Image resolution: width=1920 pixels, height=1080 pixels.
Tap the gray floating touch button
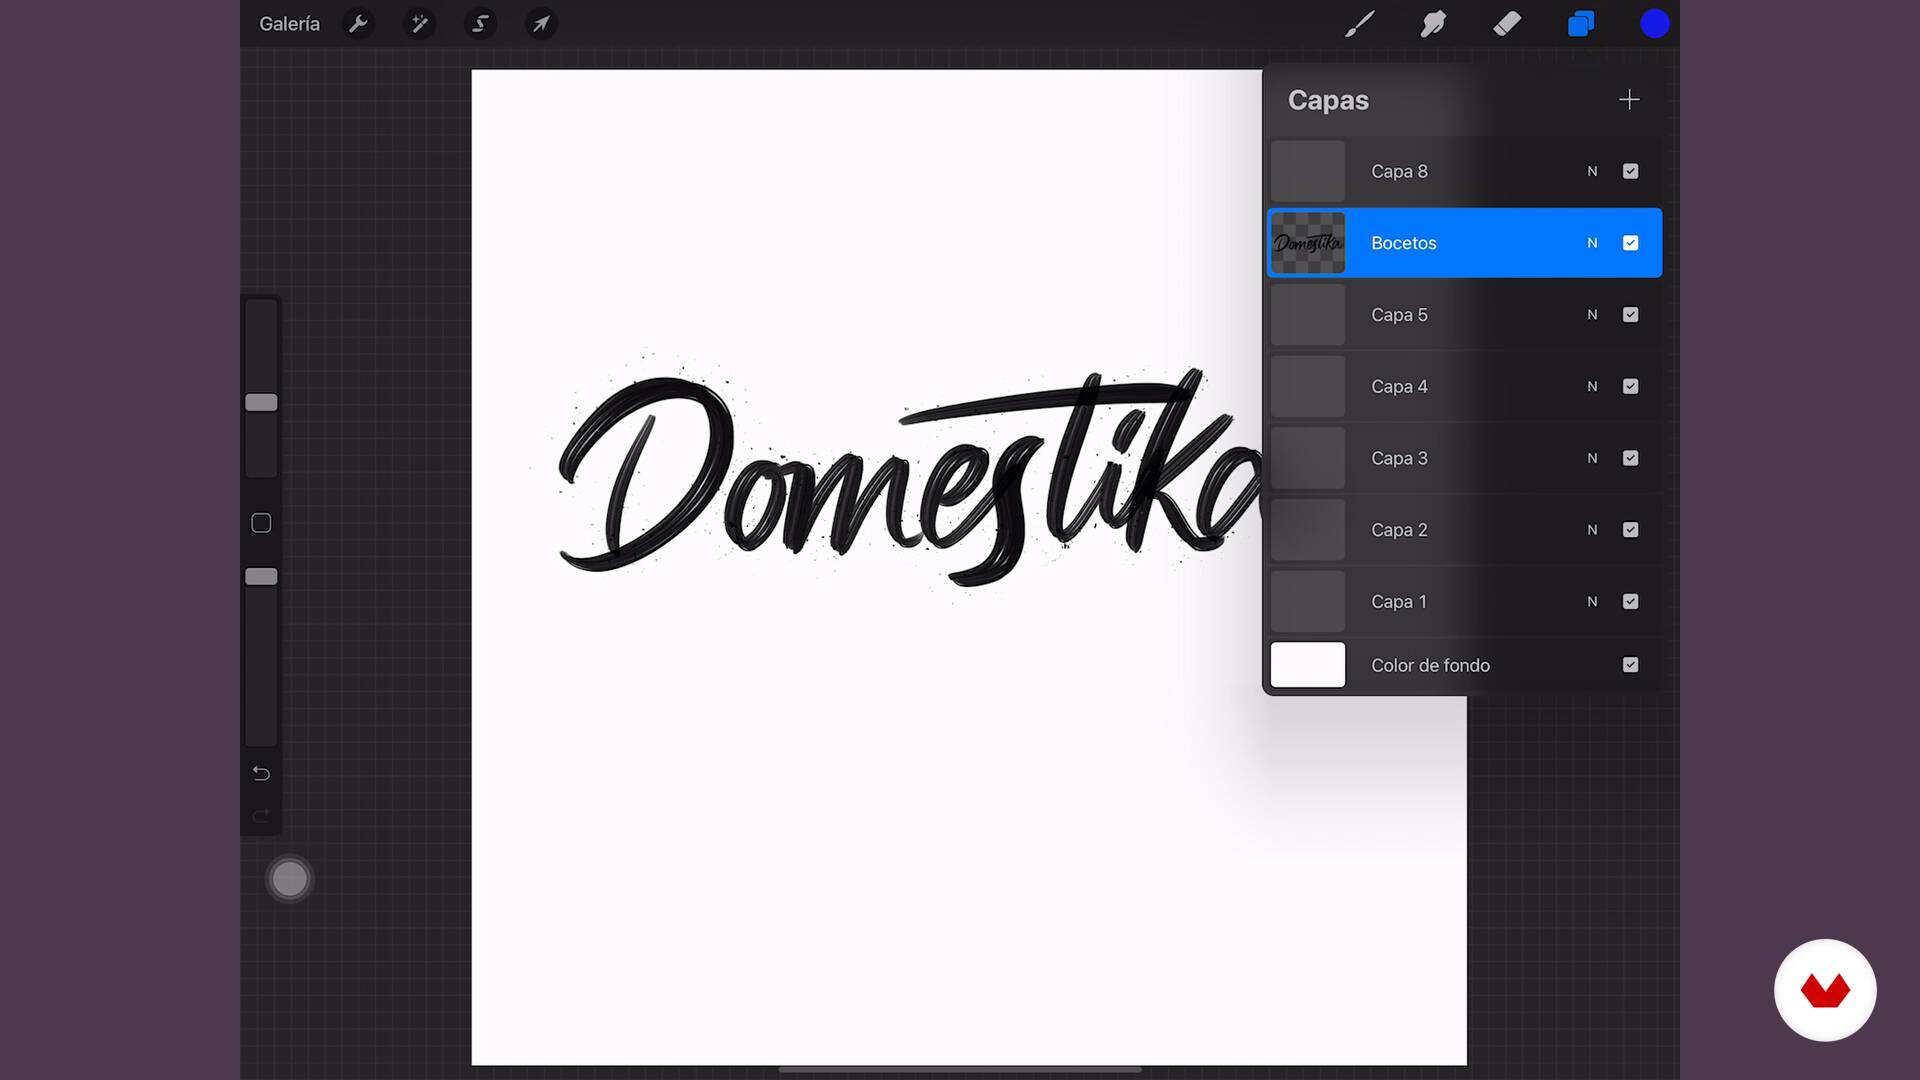(x=290, y=879)
